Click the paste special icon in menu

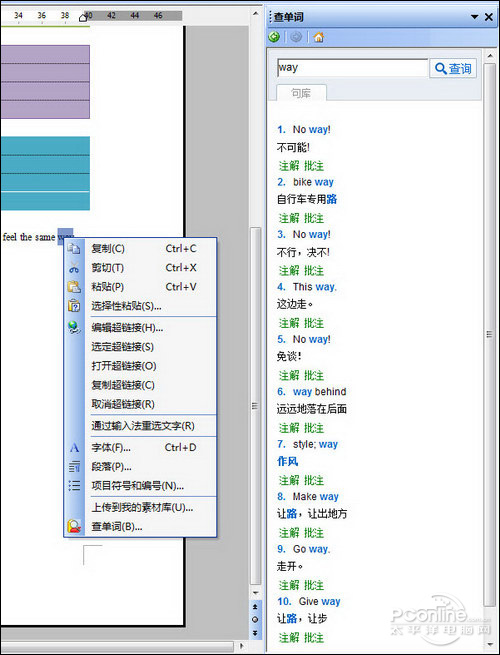pyautogui.click(x=74, y=306)
